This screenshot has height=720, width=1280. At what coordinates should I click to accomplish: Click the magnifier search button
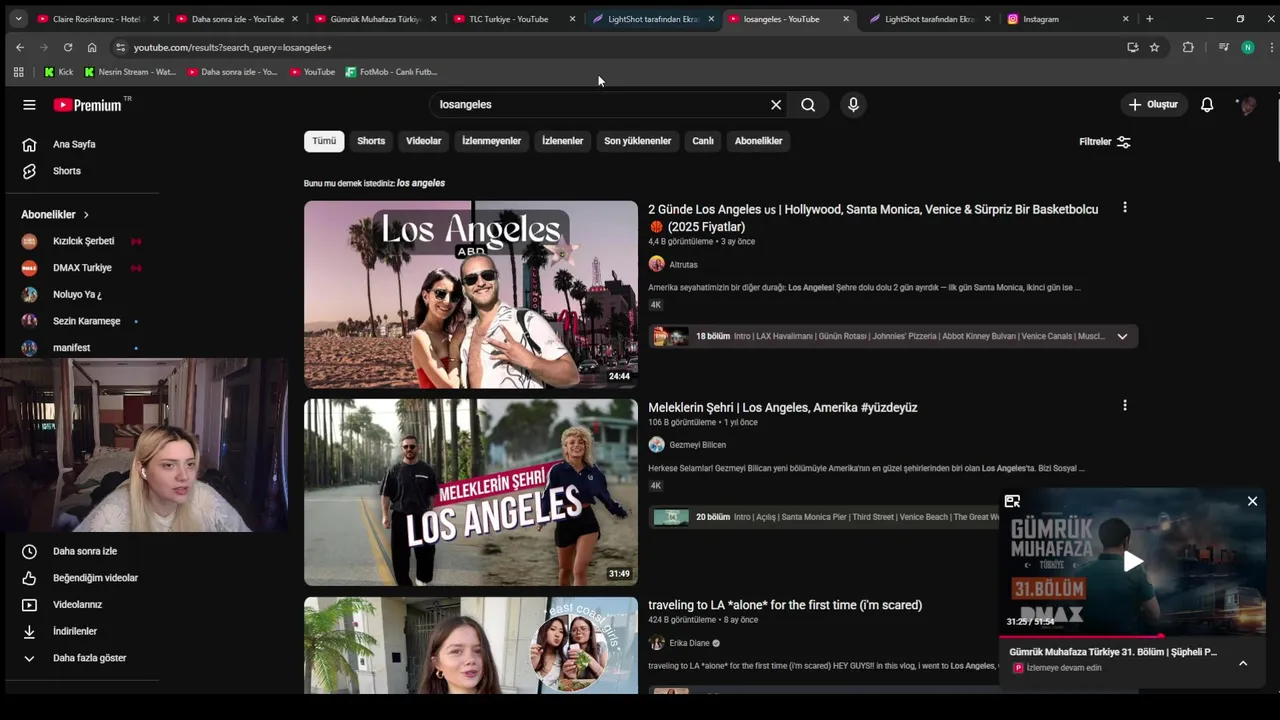pos(808,104)
